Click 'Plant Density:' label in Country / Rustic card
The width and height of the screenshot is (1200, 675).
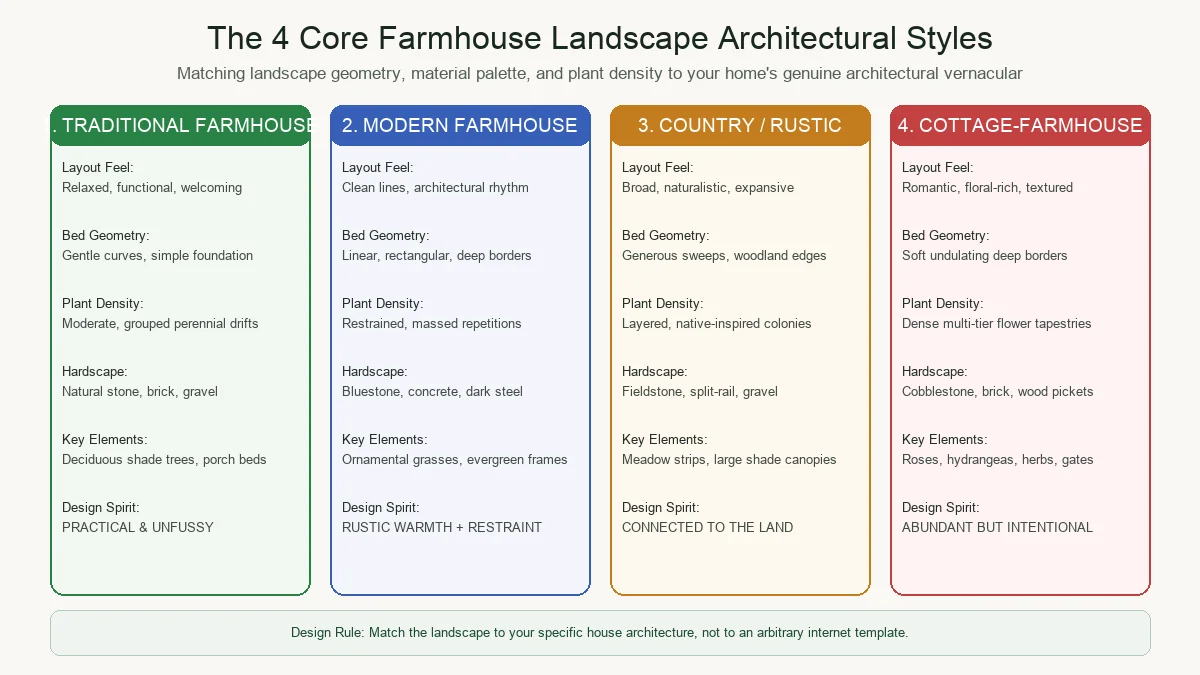663,303
